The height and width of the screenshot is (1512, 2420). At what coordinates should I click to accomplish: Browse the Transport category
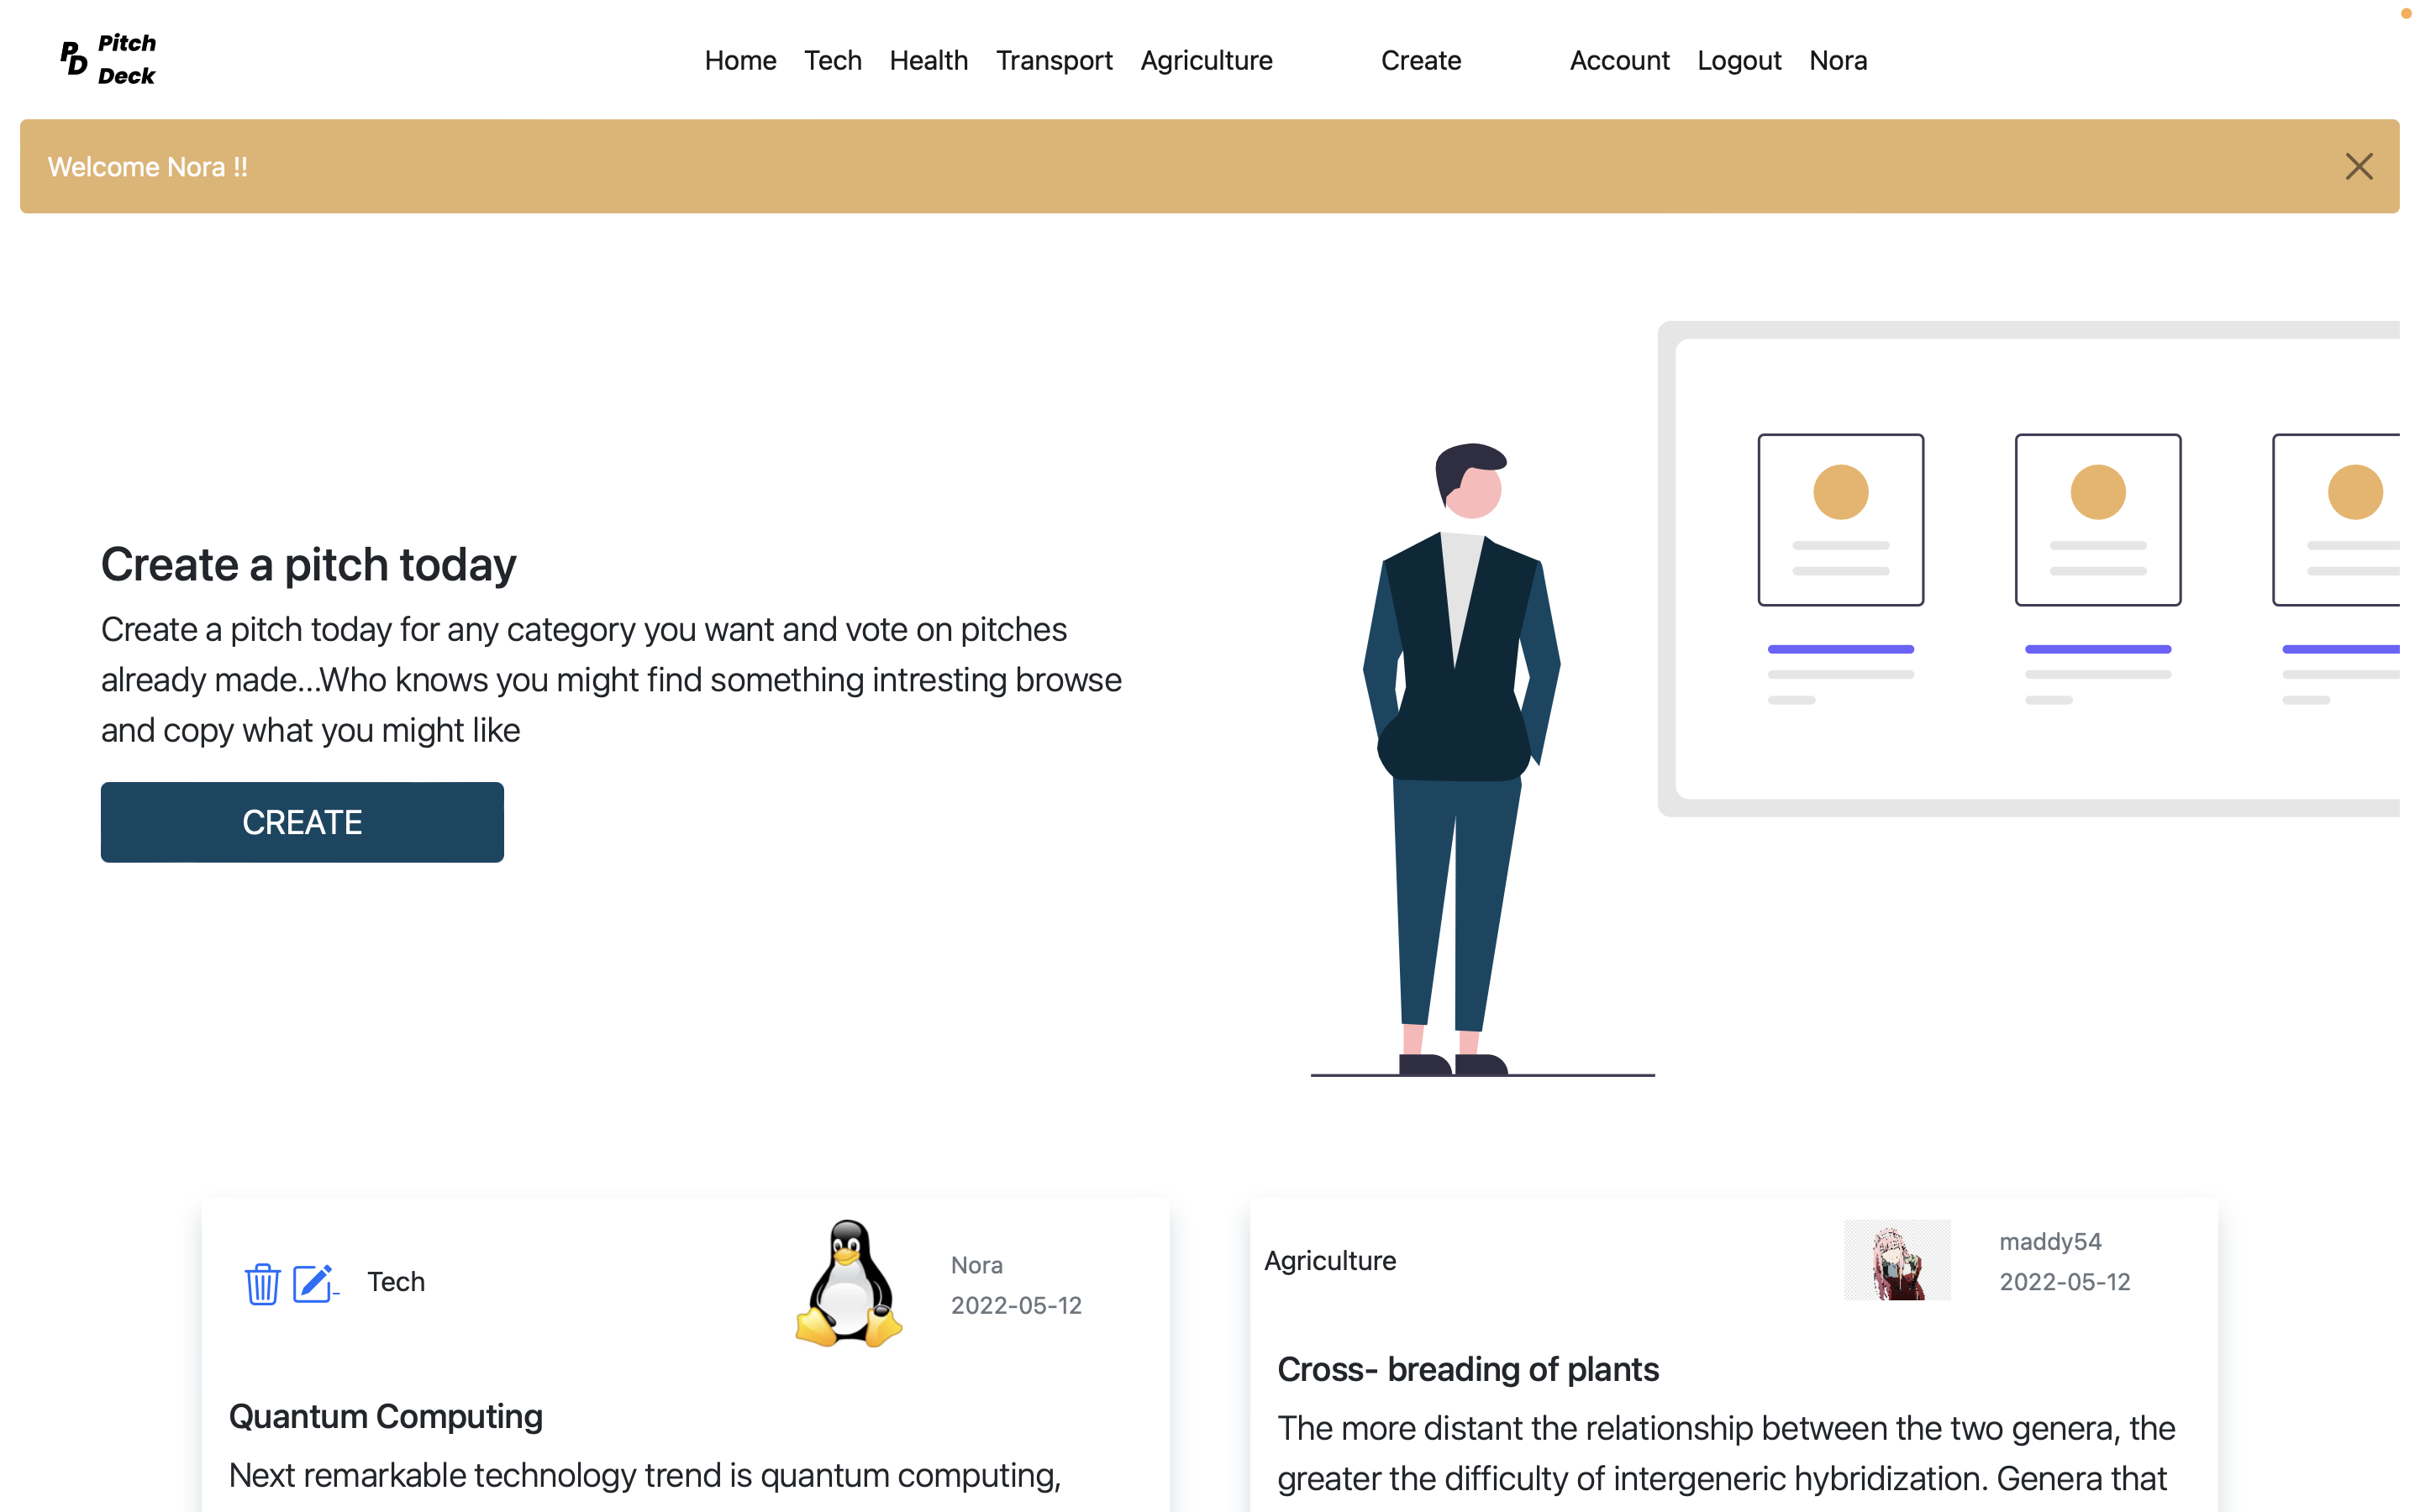point(1054,60)
